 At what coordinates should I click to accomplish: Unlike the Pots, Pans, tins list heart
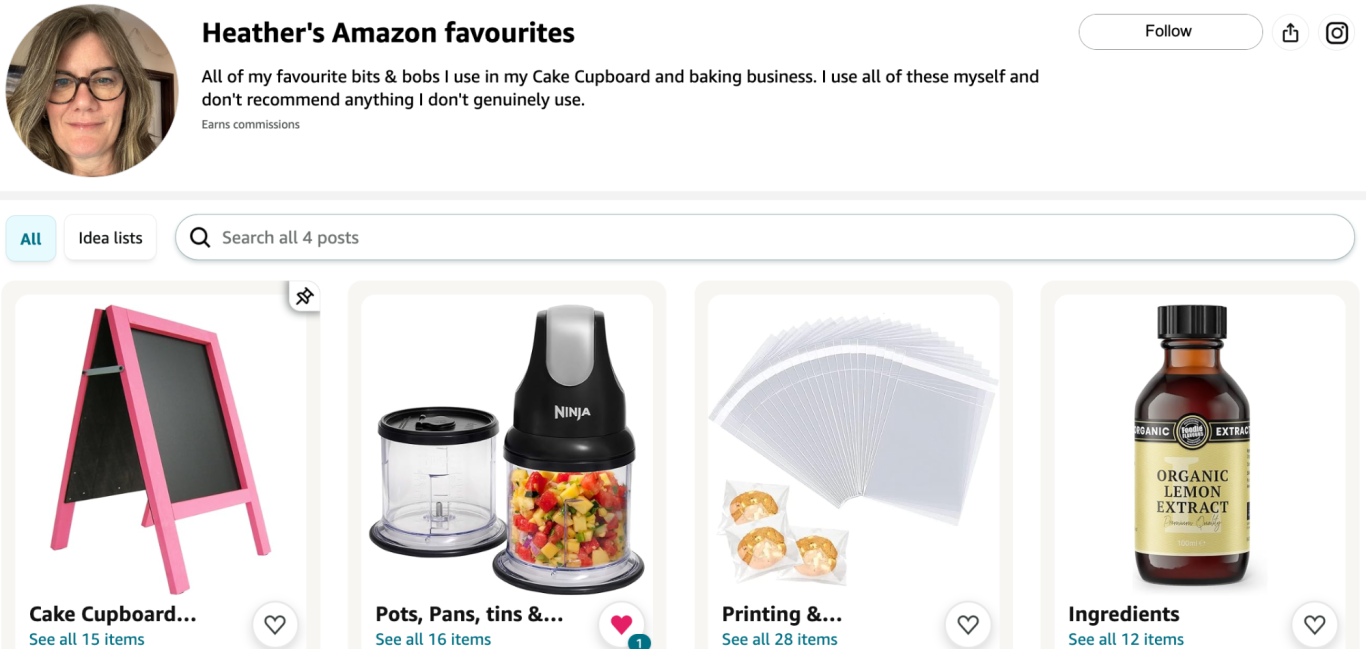tap(621, 625)
